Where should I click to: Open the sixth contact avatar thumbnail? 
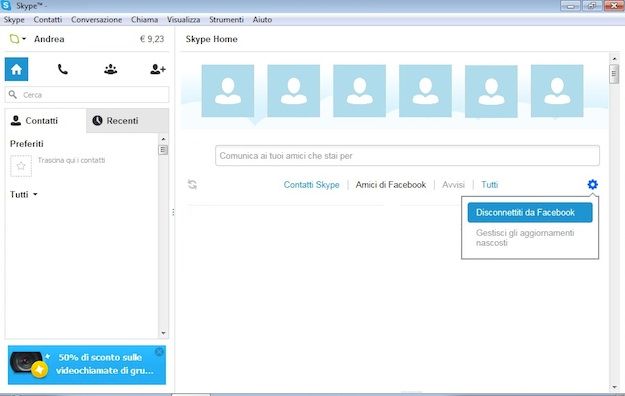557,91
